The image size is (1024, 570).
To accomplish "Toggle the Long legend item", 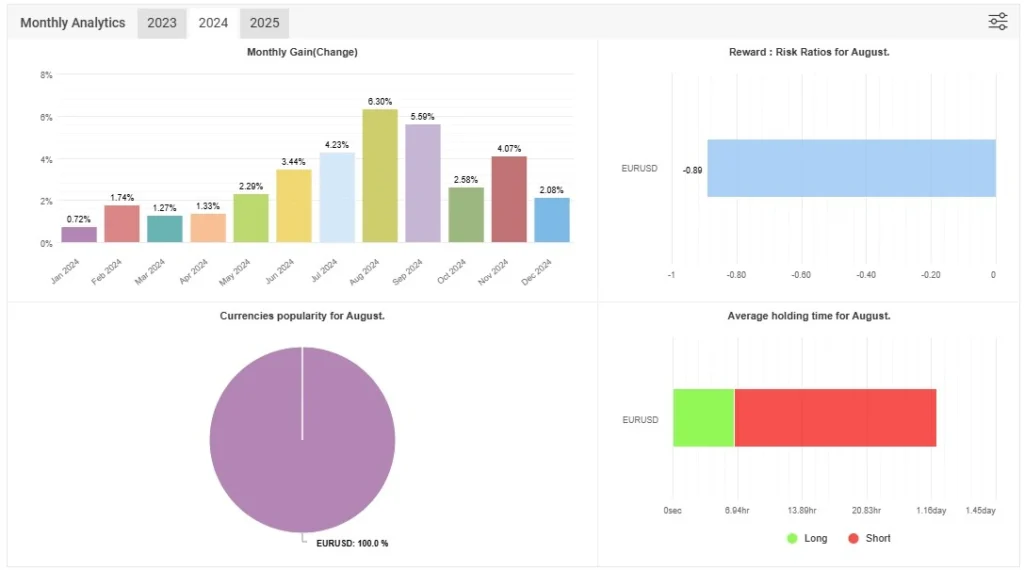I will coord(815,538).
